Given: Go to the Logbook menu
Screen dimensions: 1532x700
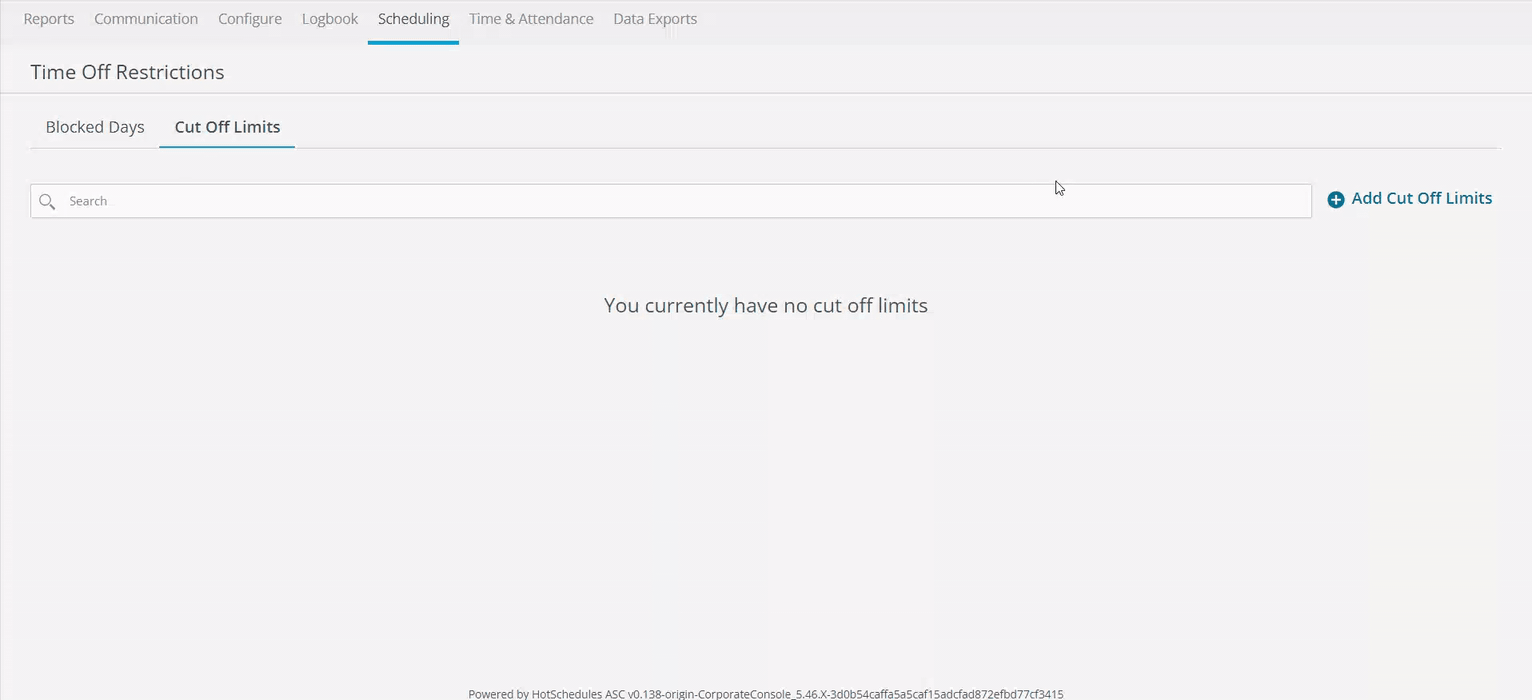Looking at the screenshot, I should tap(330, 19).
